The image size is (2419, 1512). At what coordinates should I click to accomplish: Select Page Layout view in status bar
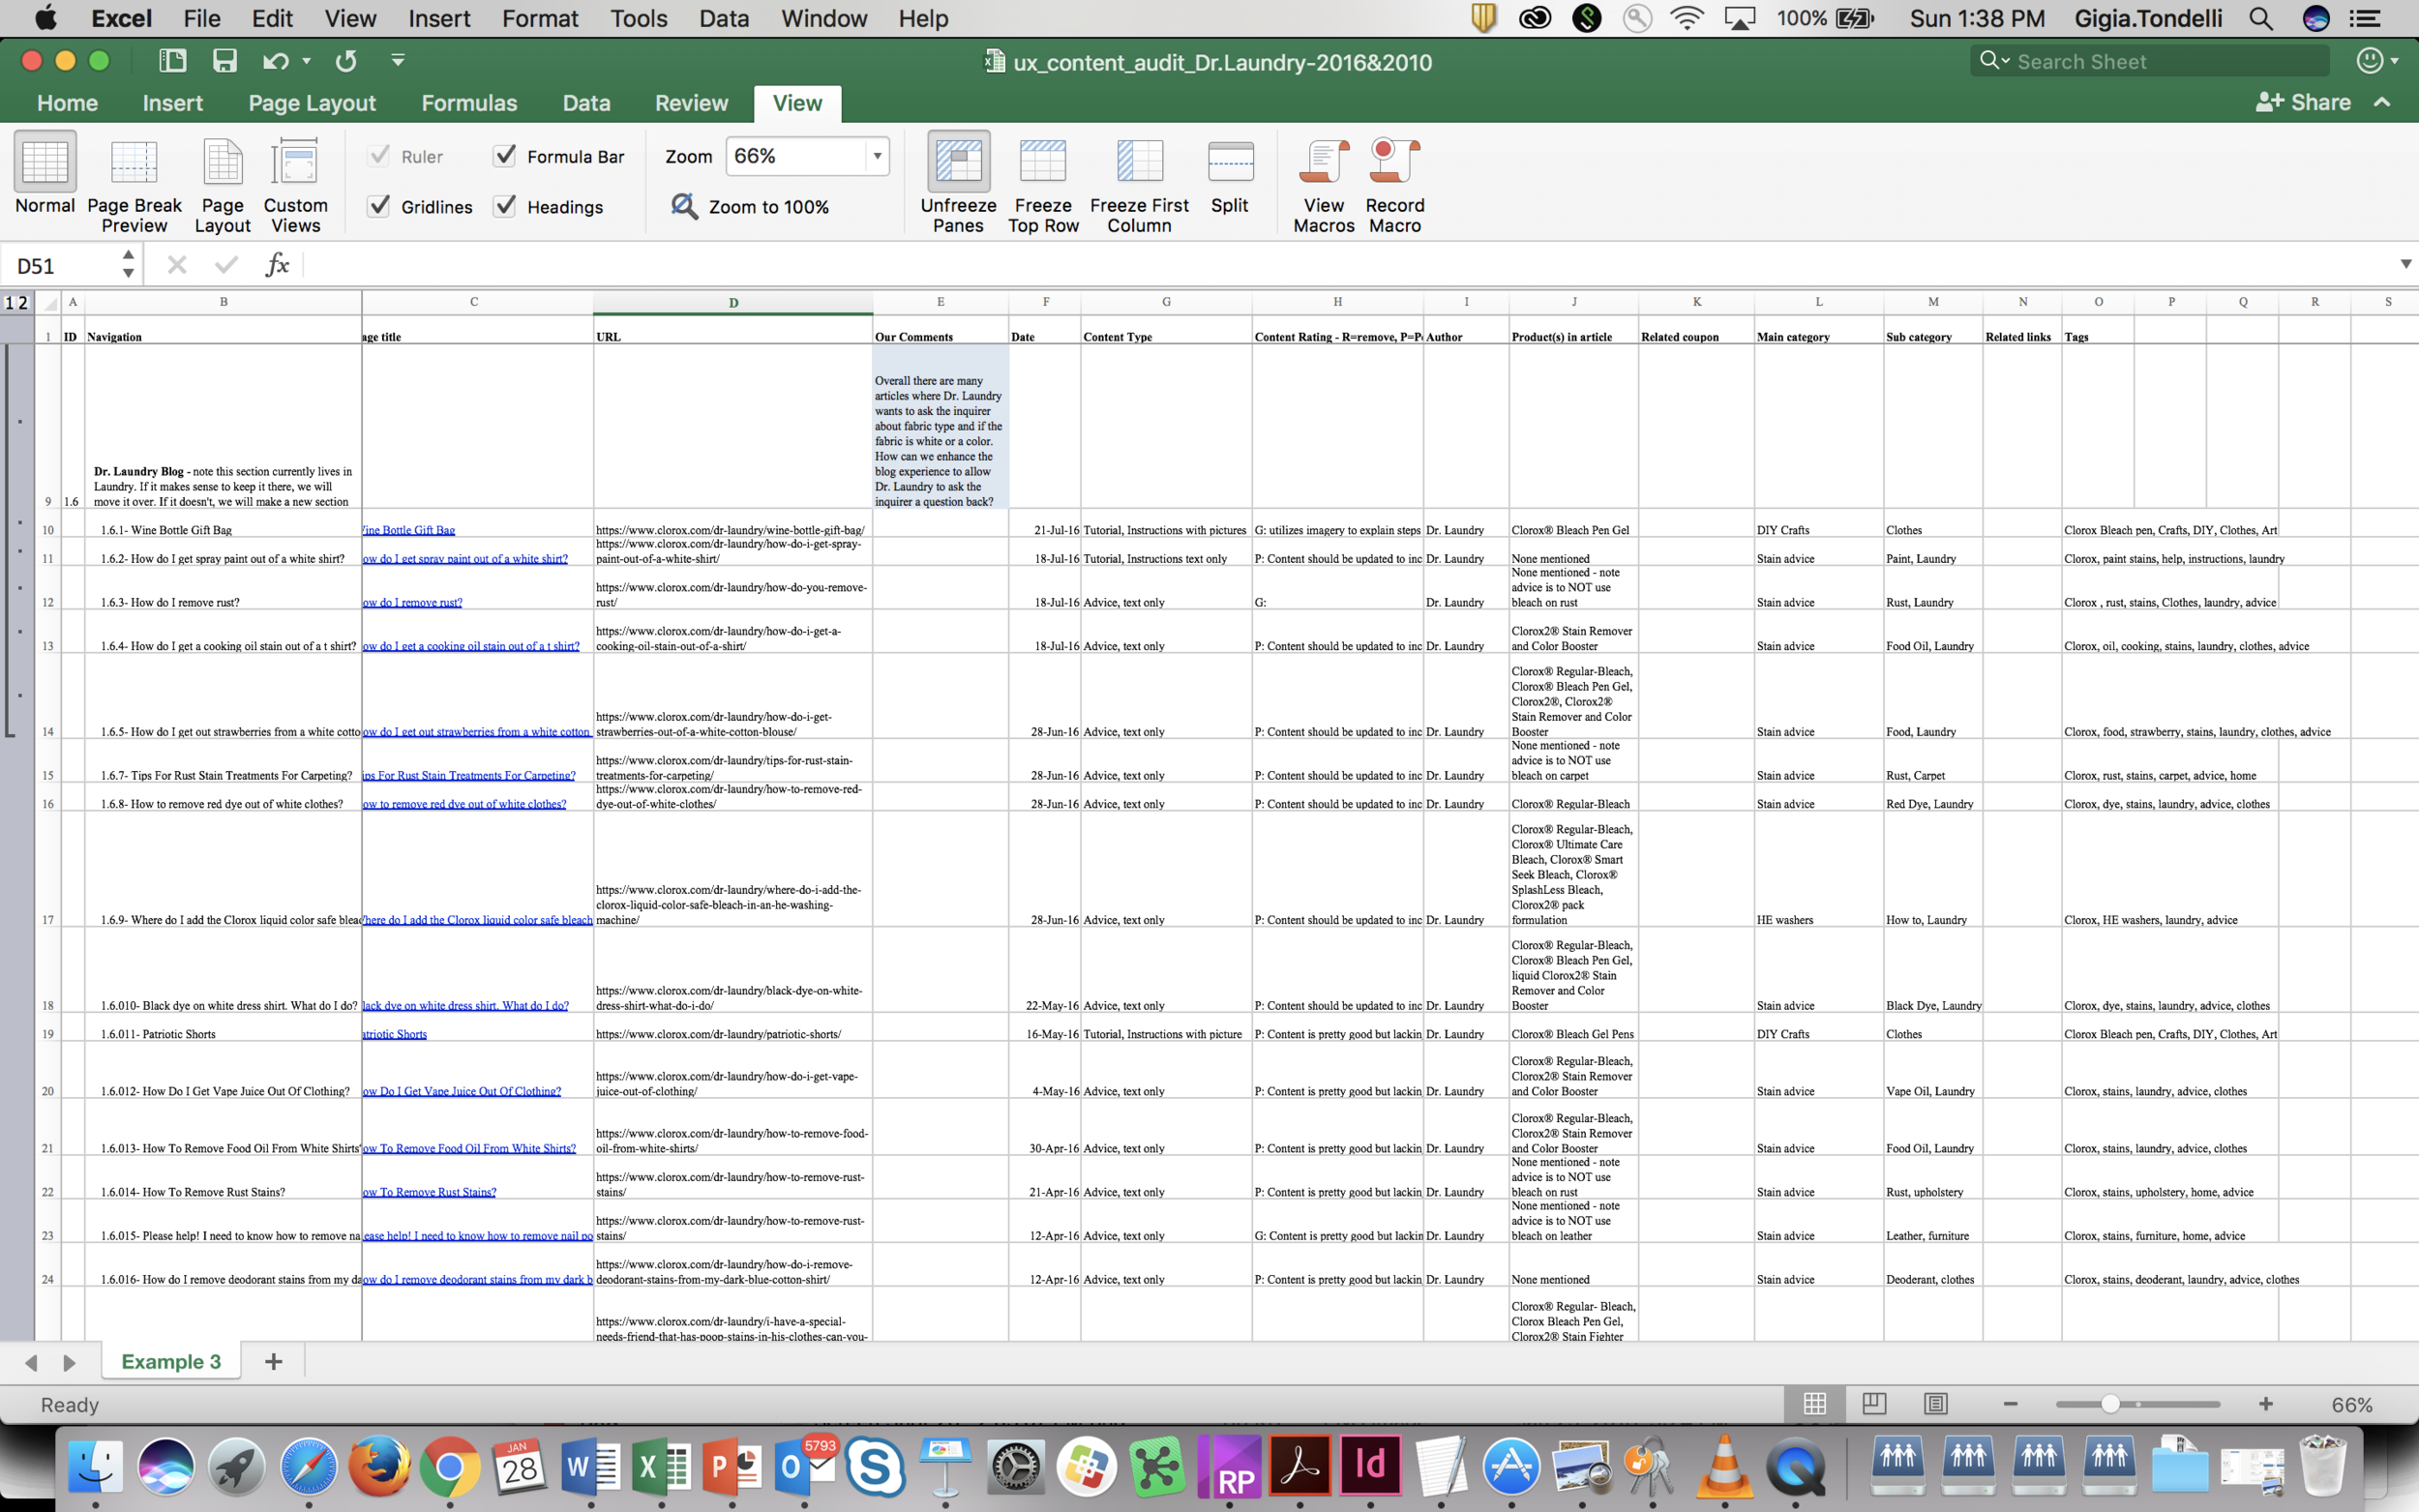pyautogui.click(x=1874, y=1404)
